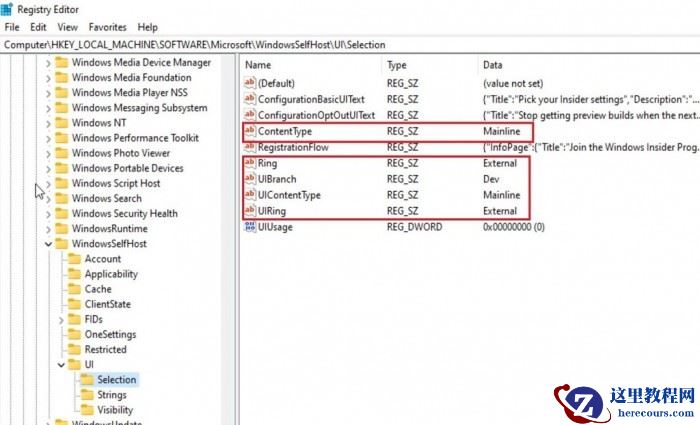Expand the FIDs subkey
700x425 pixels.
pyautogui.click(x=61, y=320)
